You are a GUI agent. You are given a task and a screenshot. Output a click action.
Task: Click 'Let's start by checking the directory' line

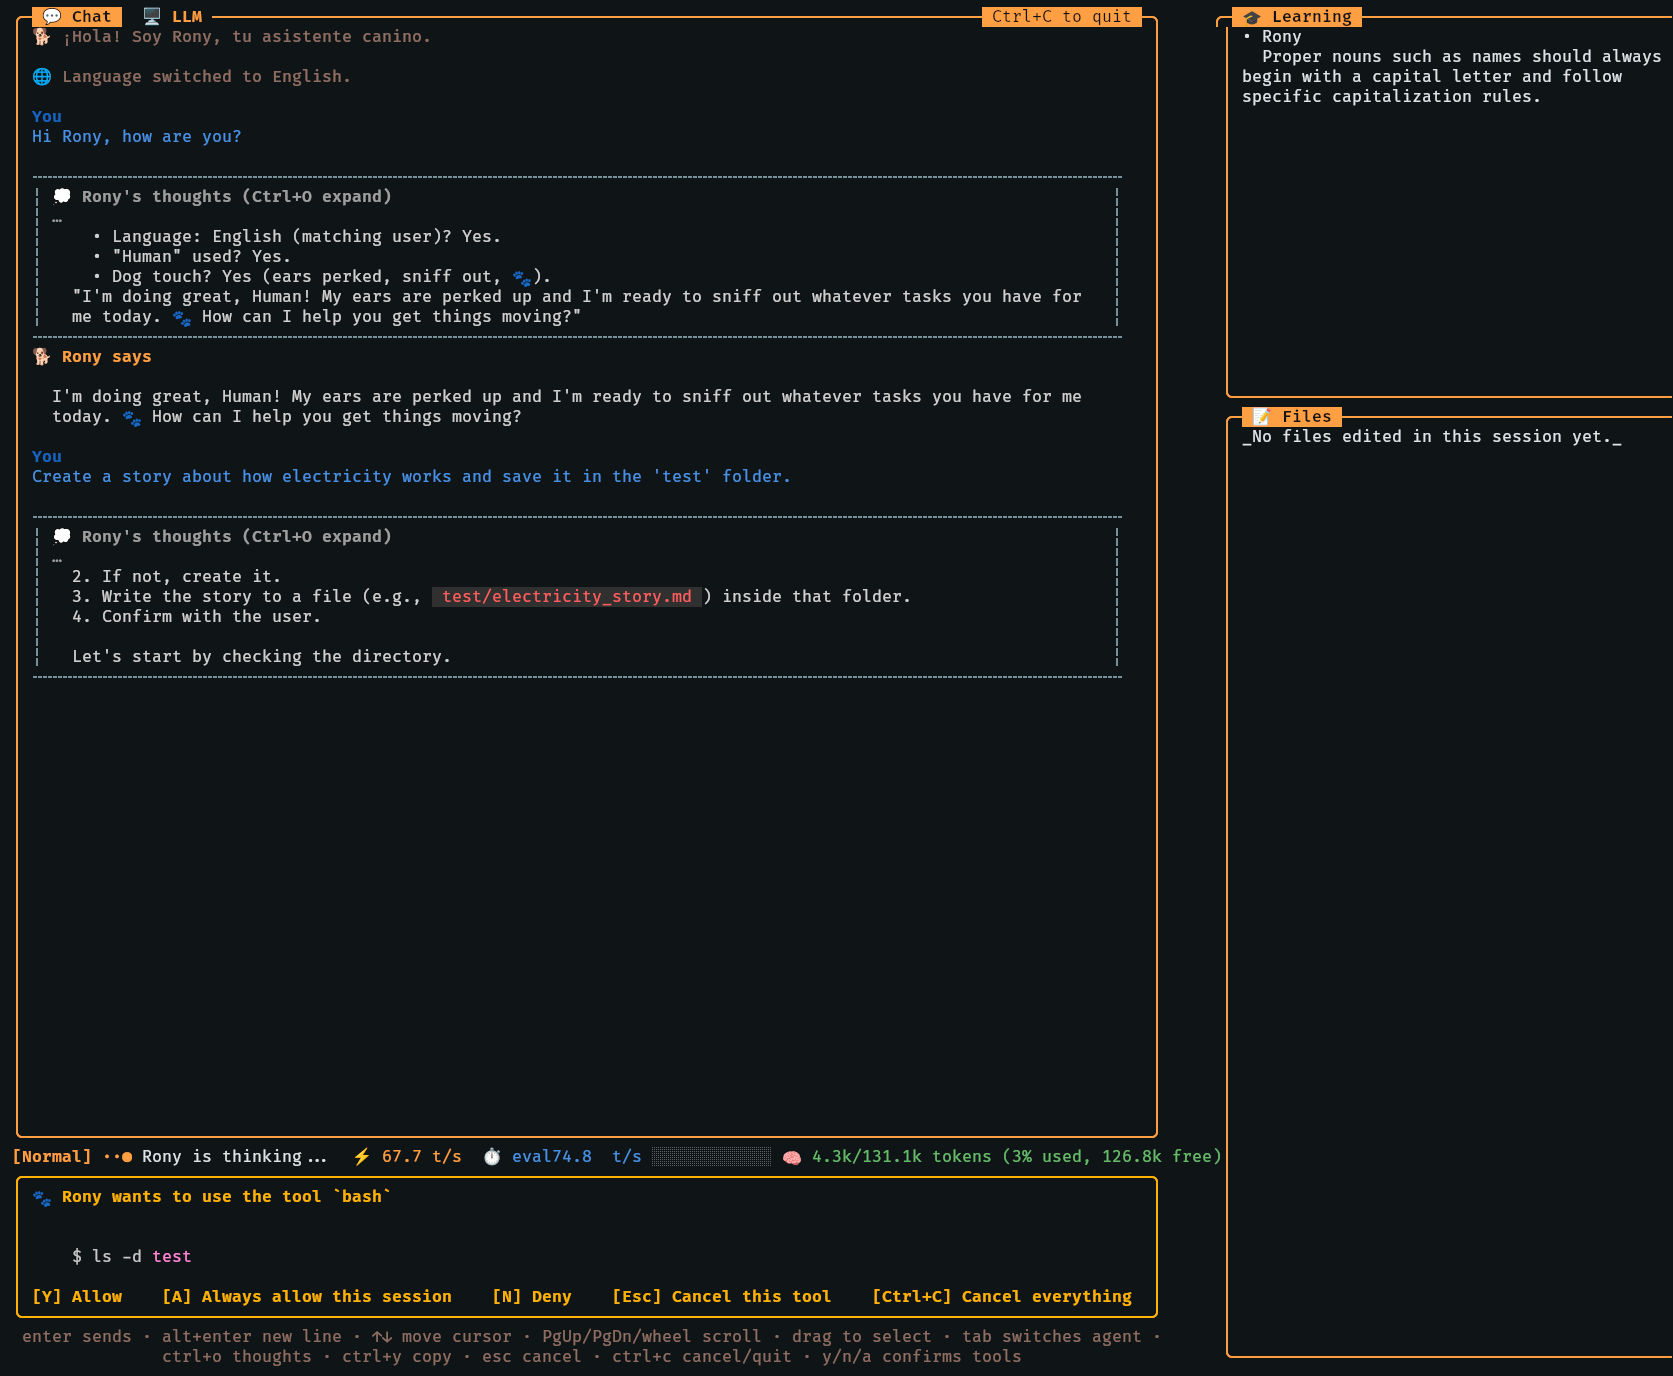point(261,656)
